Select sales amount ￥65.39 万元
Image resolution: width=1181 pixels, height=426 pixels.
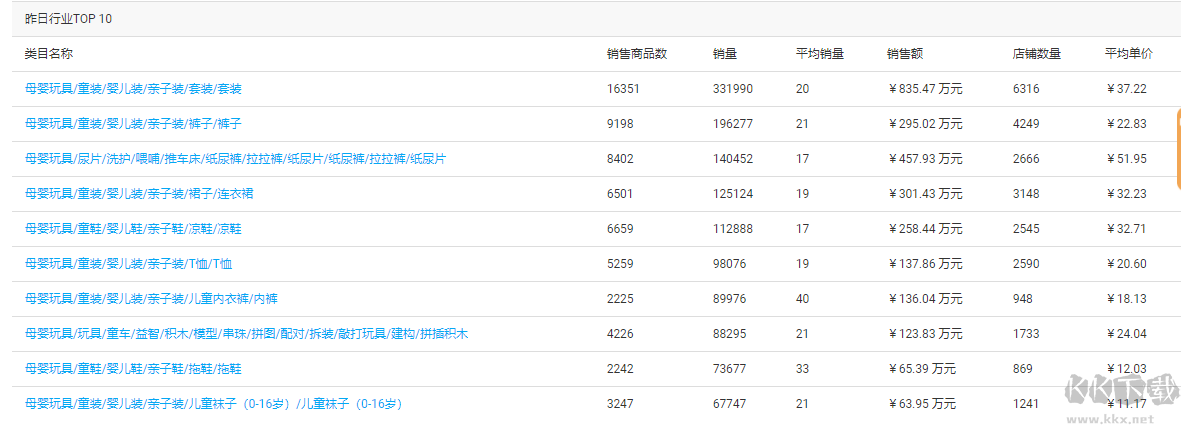click(922, 369)
